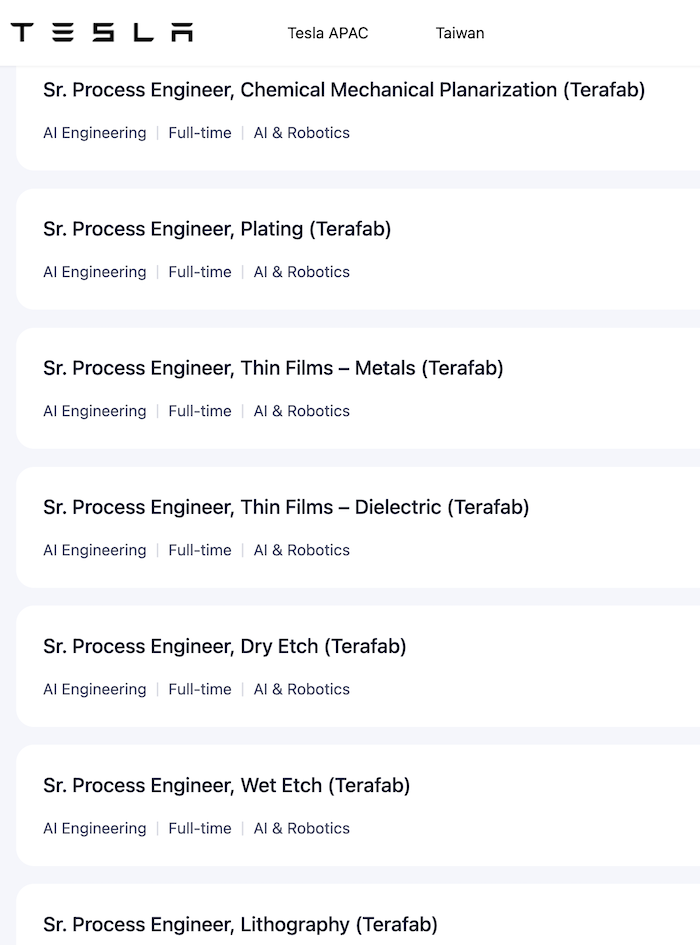Viewport: 700px width, 945px height.
Task: Open the Dry Etch (Terafab) job
Action: tap(225, 646)
